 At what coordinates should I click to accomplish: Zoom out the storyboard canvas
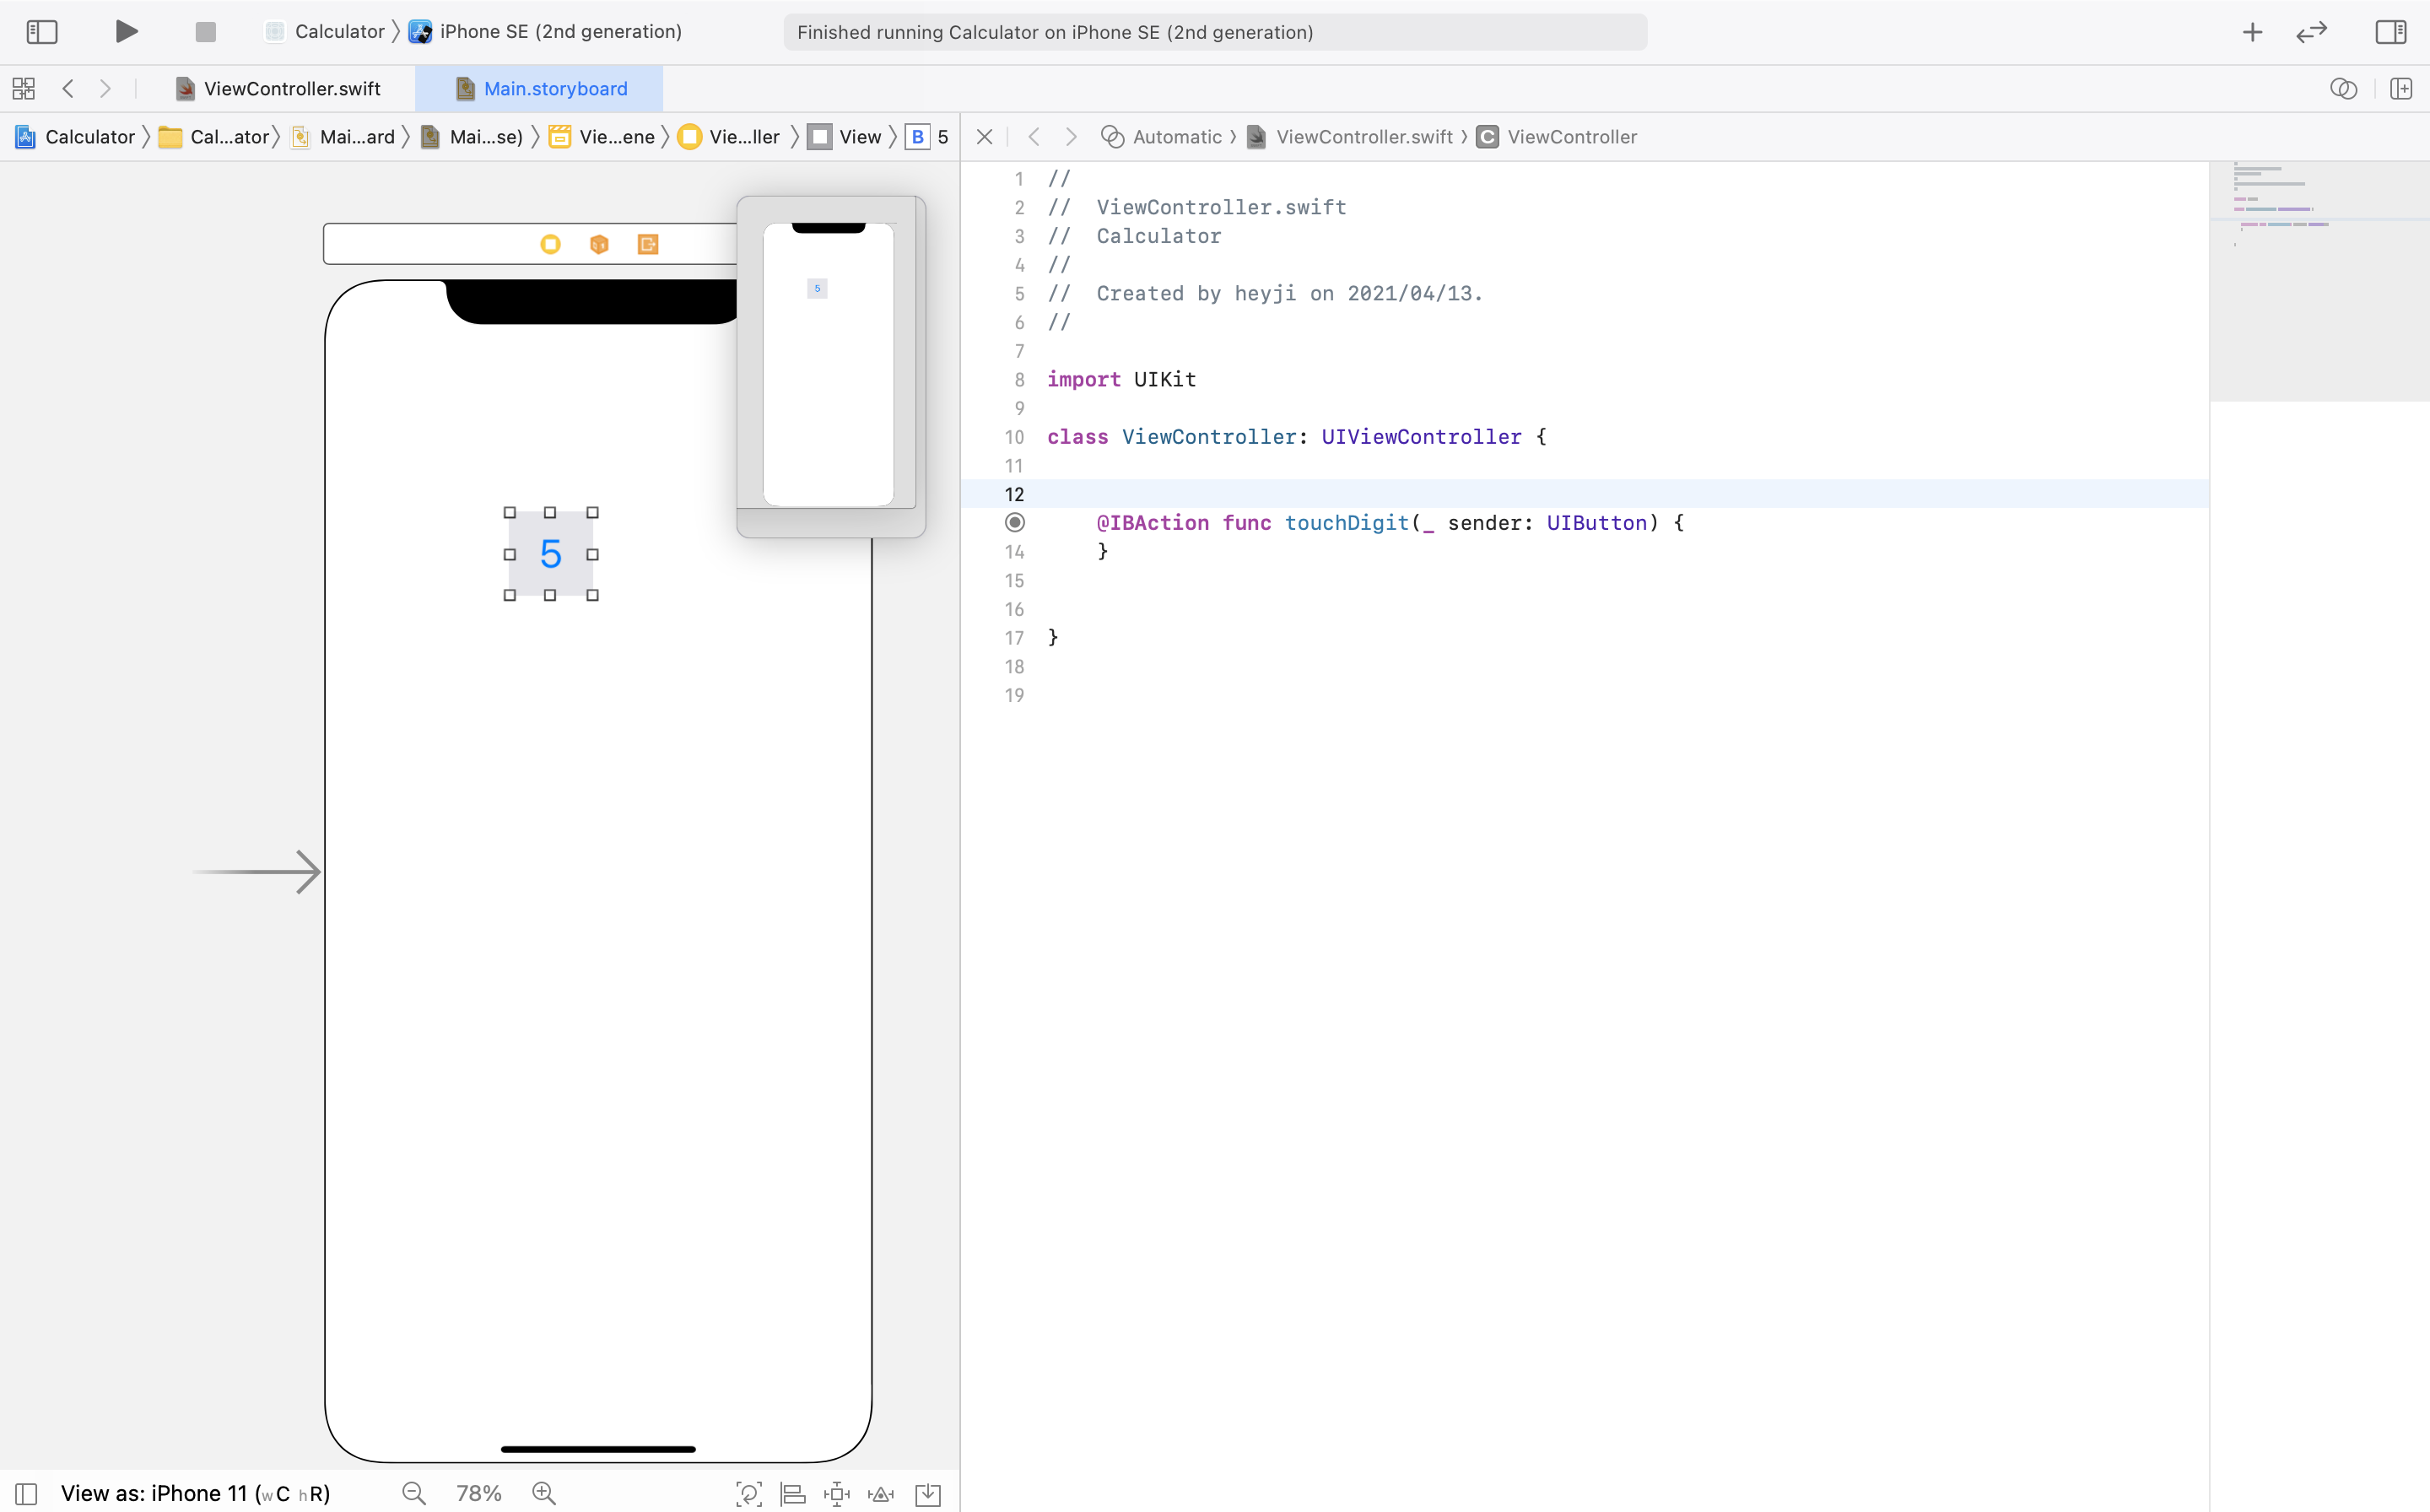(x=414, y=1493)
